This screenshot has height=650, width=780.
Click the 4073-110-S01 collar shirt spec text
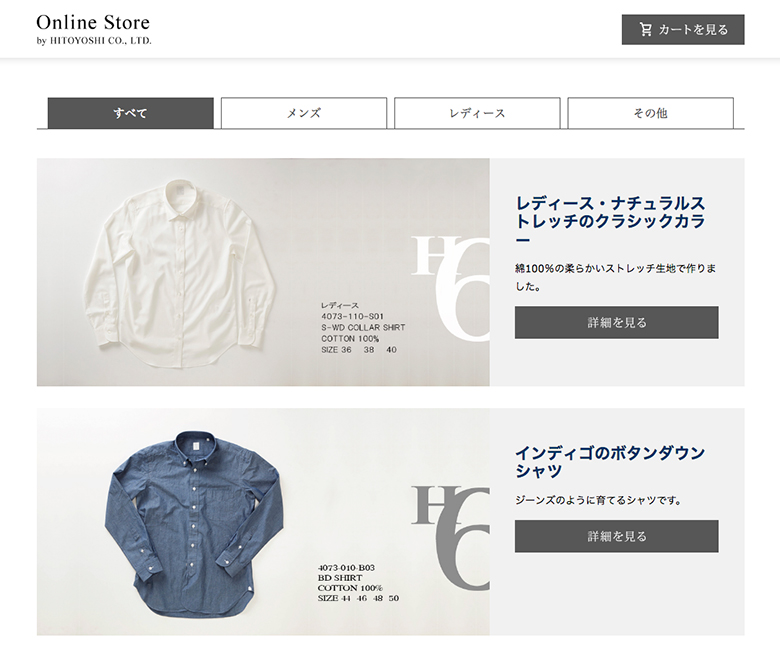(x=363, y=327)
